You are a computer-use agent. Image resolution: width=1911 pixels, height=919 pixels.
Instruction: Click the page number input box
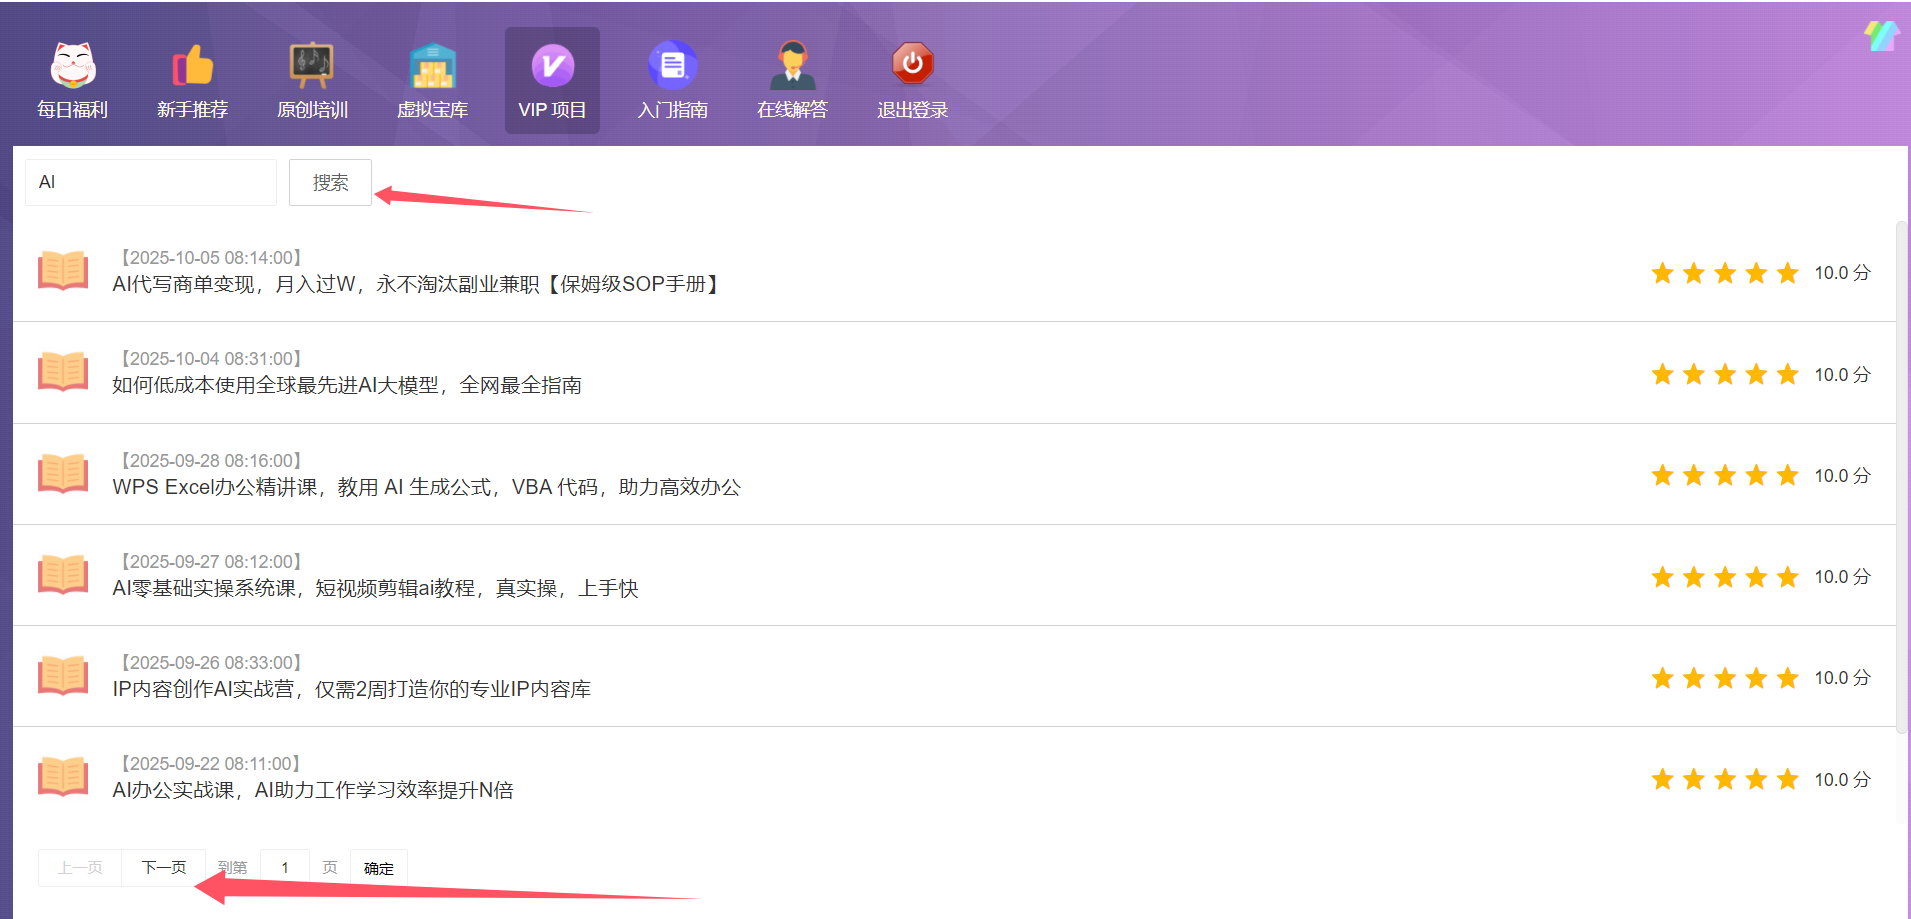tap(285, 868)
